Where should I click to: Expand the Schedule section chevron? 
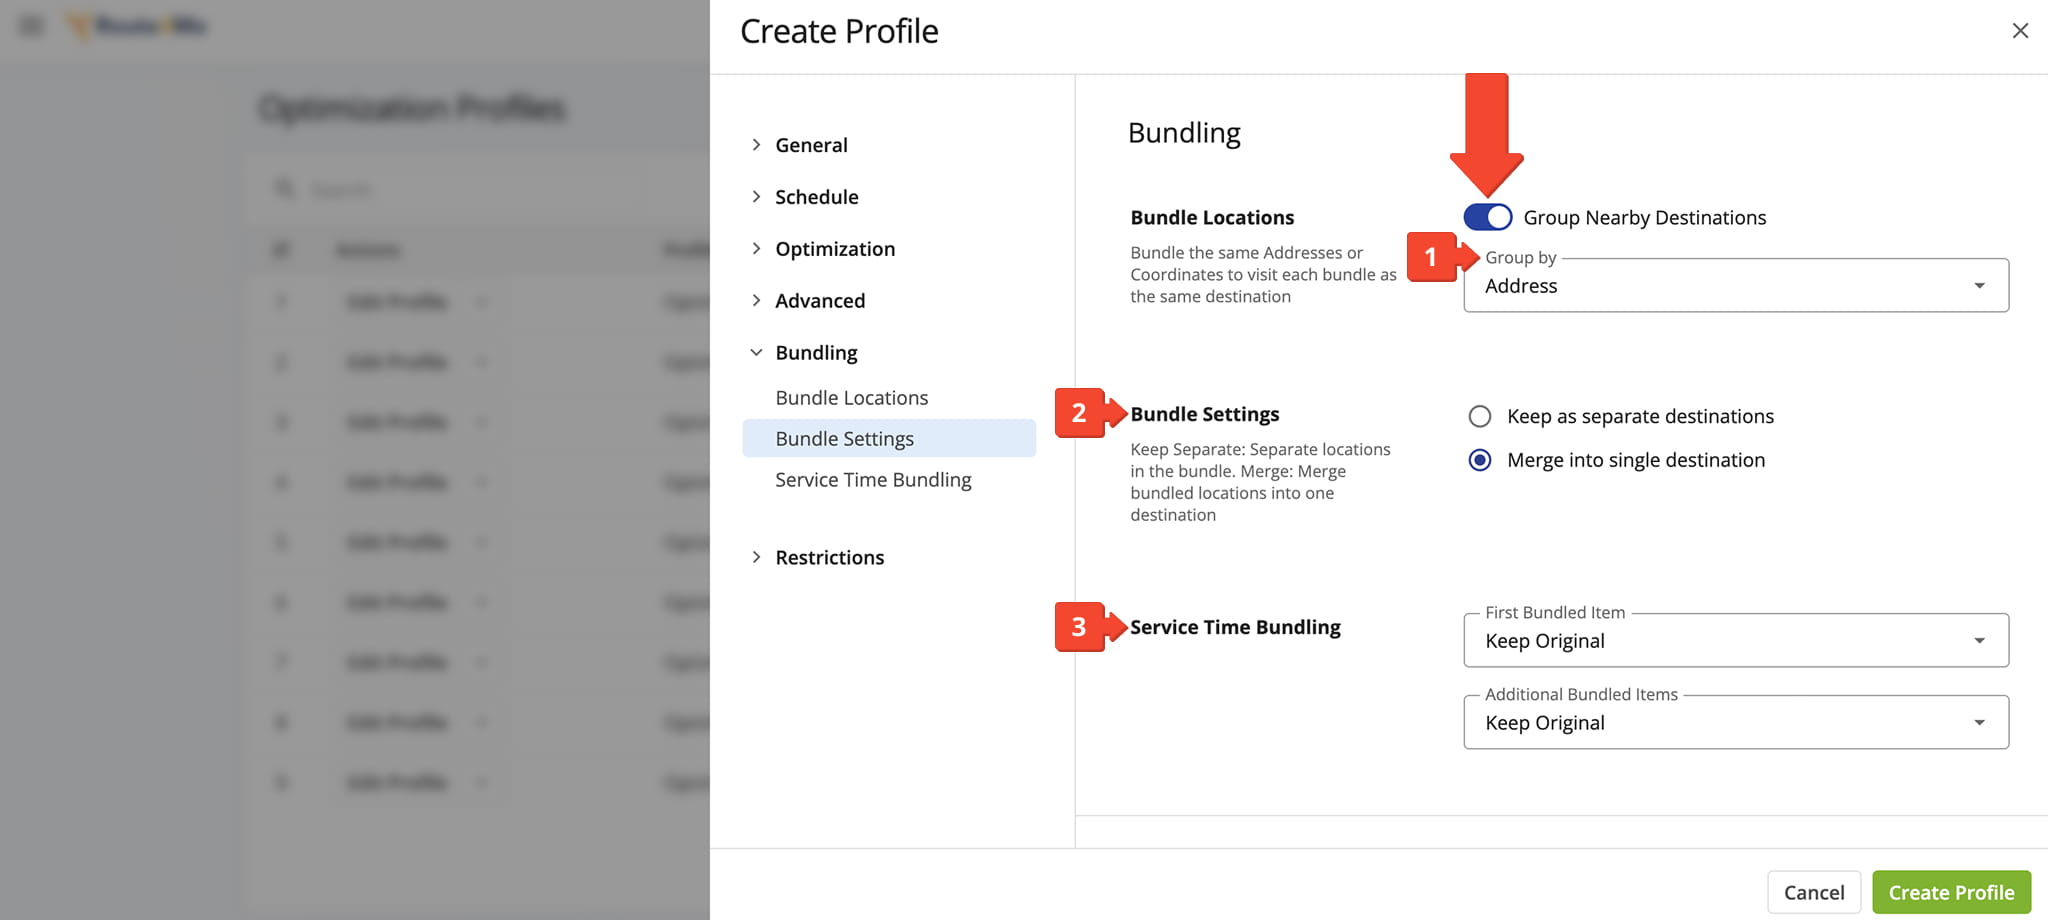click(756, 197)
